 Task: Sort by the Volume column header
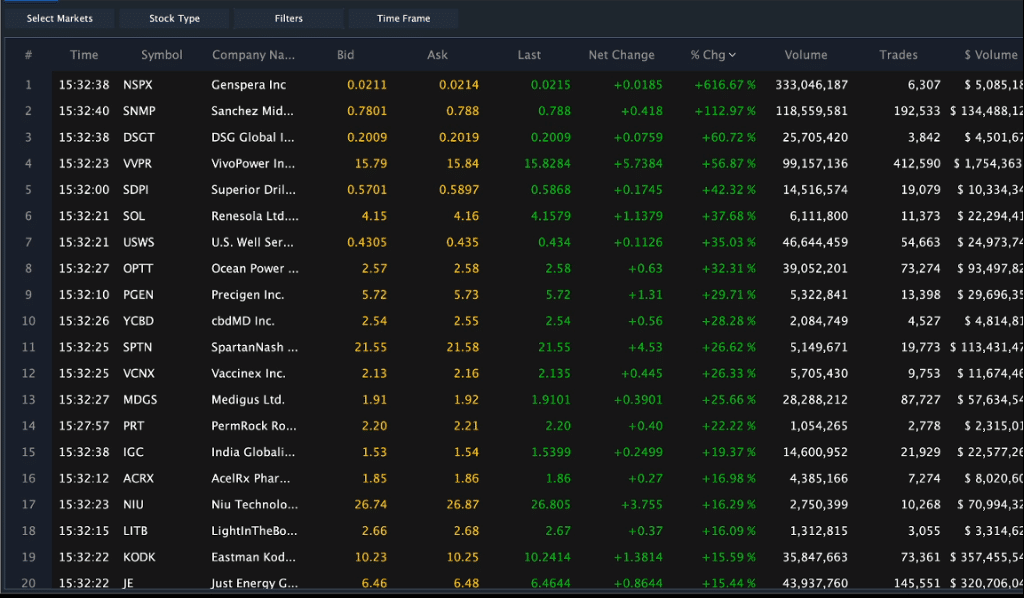(x=806, y=55)
